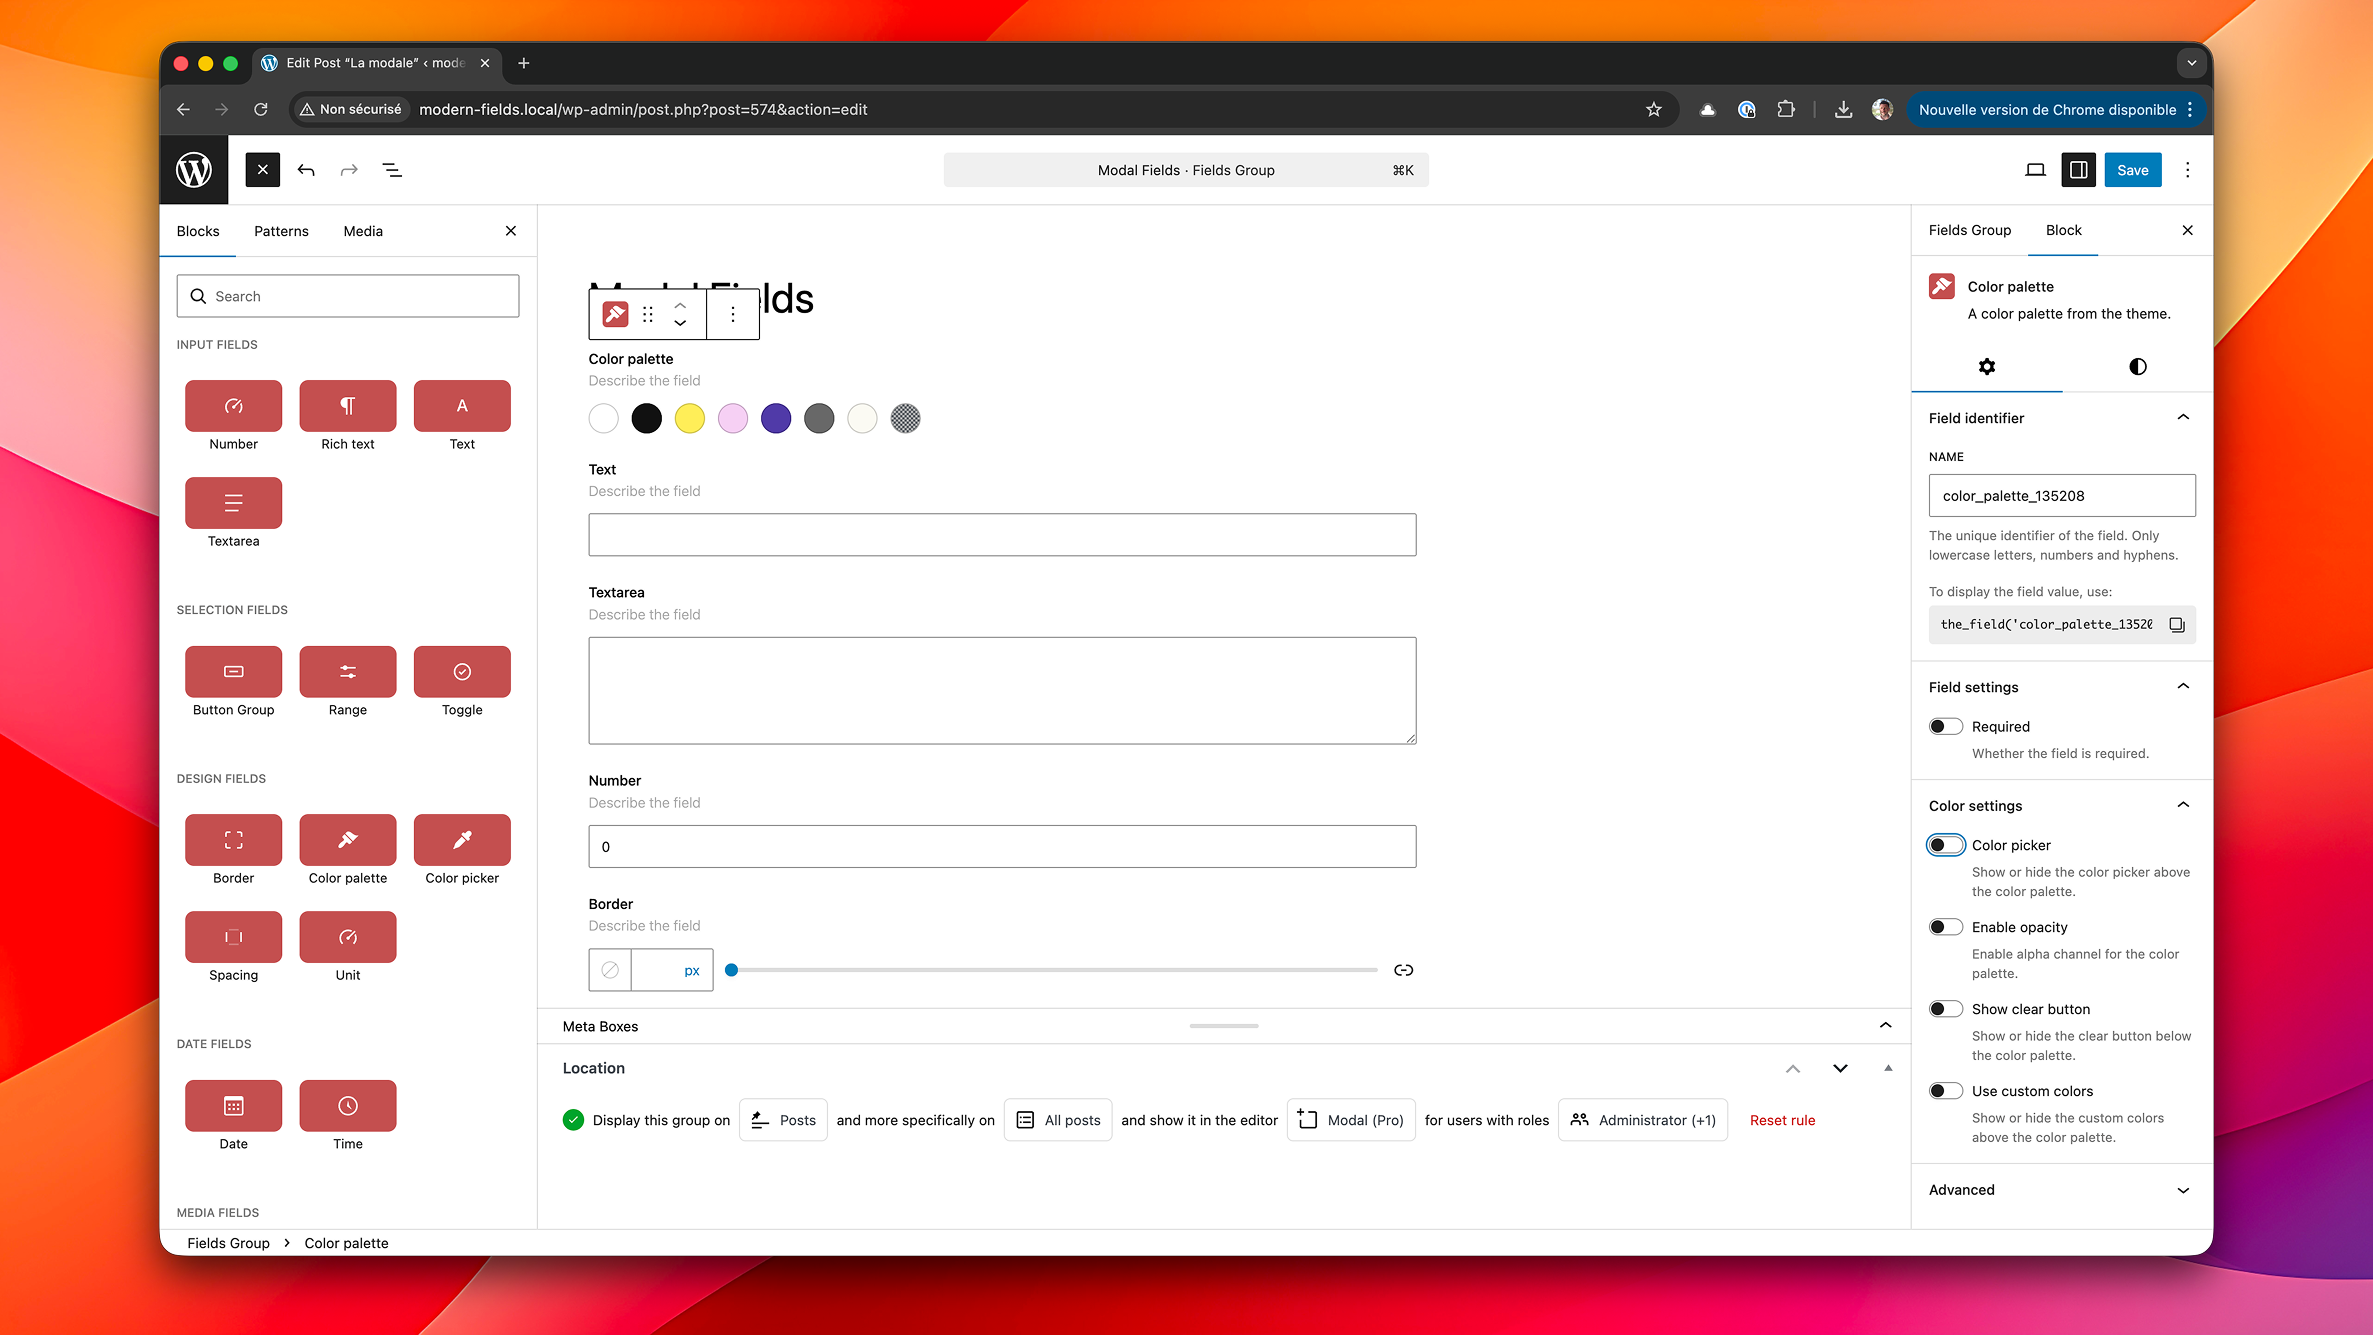This screenshot has height=1336, width=2373.
Task: Enable the Required field setting
Action: (1945, 726)
